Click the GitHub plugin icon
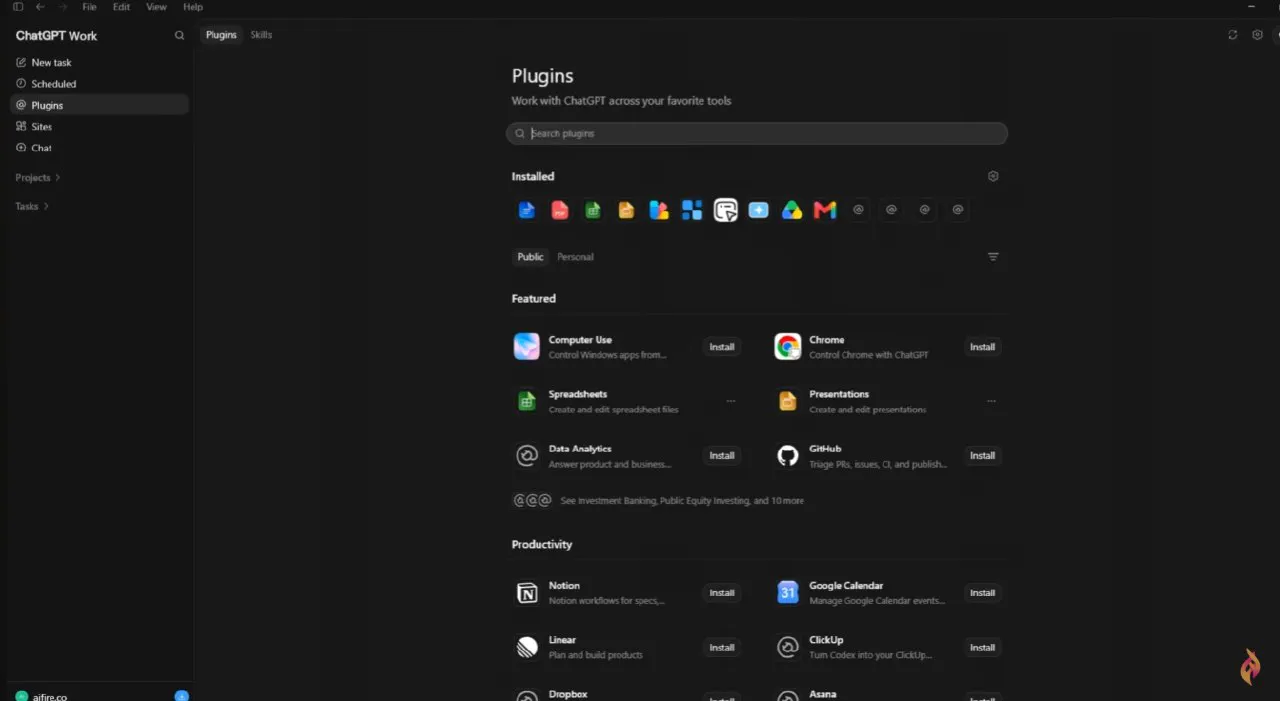The height and width of the screenshot is (701, 1280). coord(788,456)
